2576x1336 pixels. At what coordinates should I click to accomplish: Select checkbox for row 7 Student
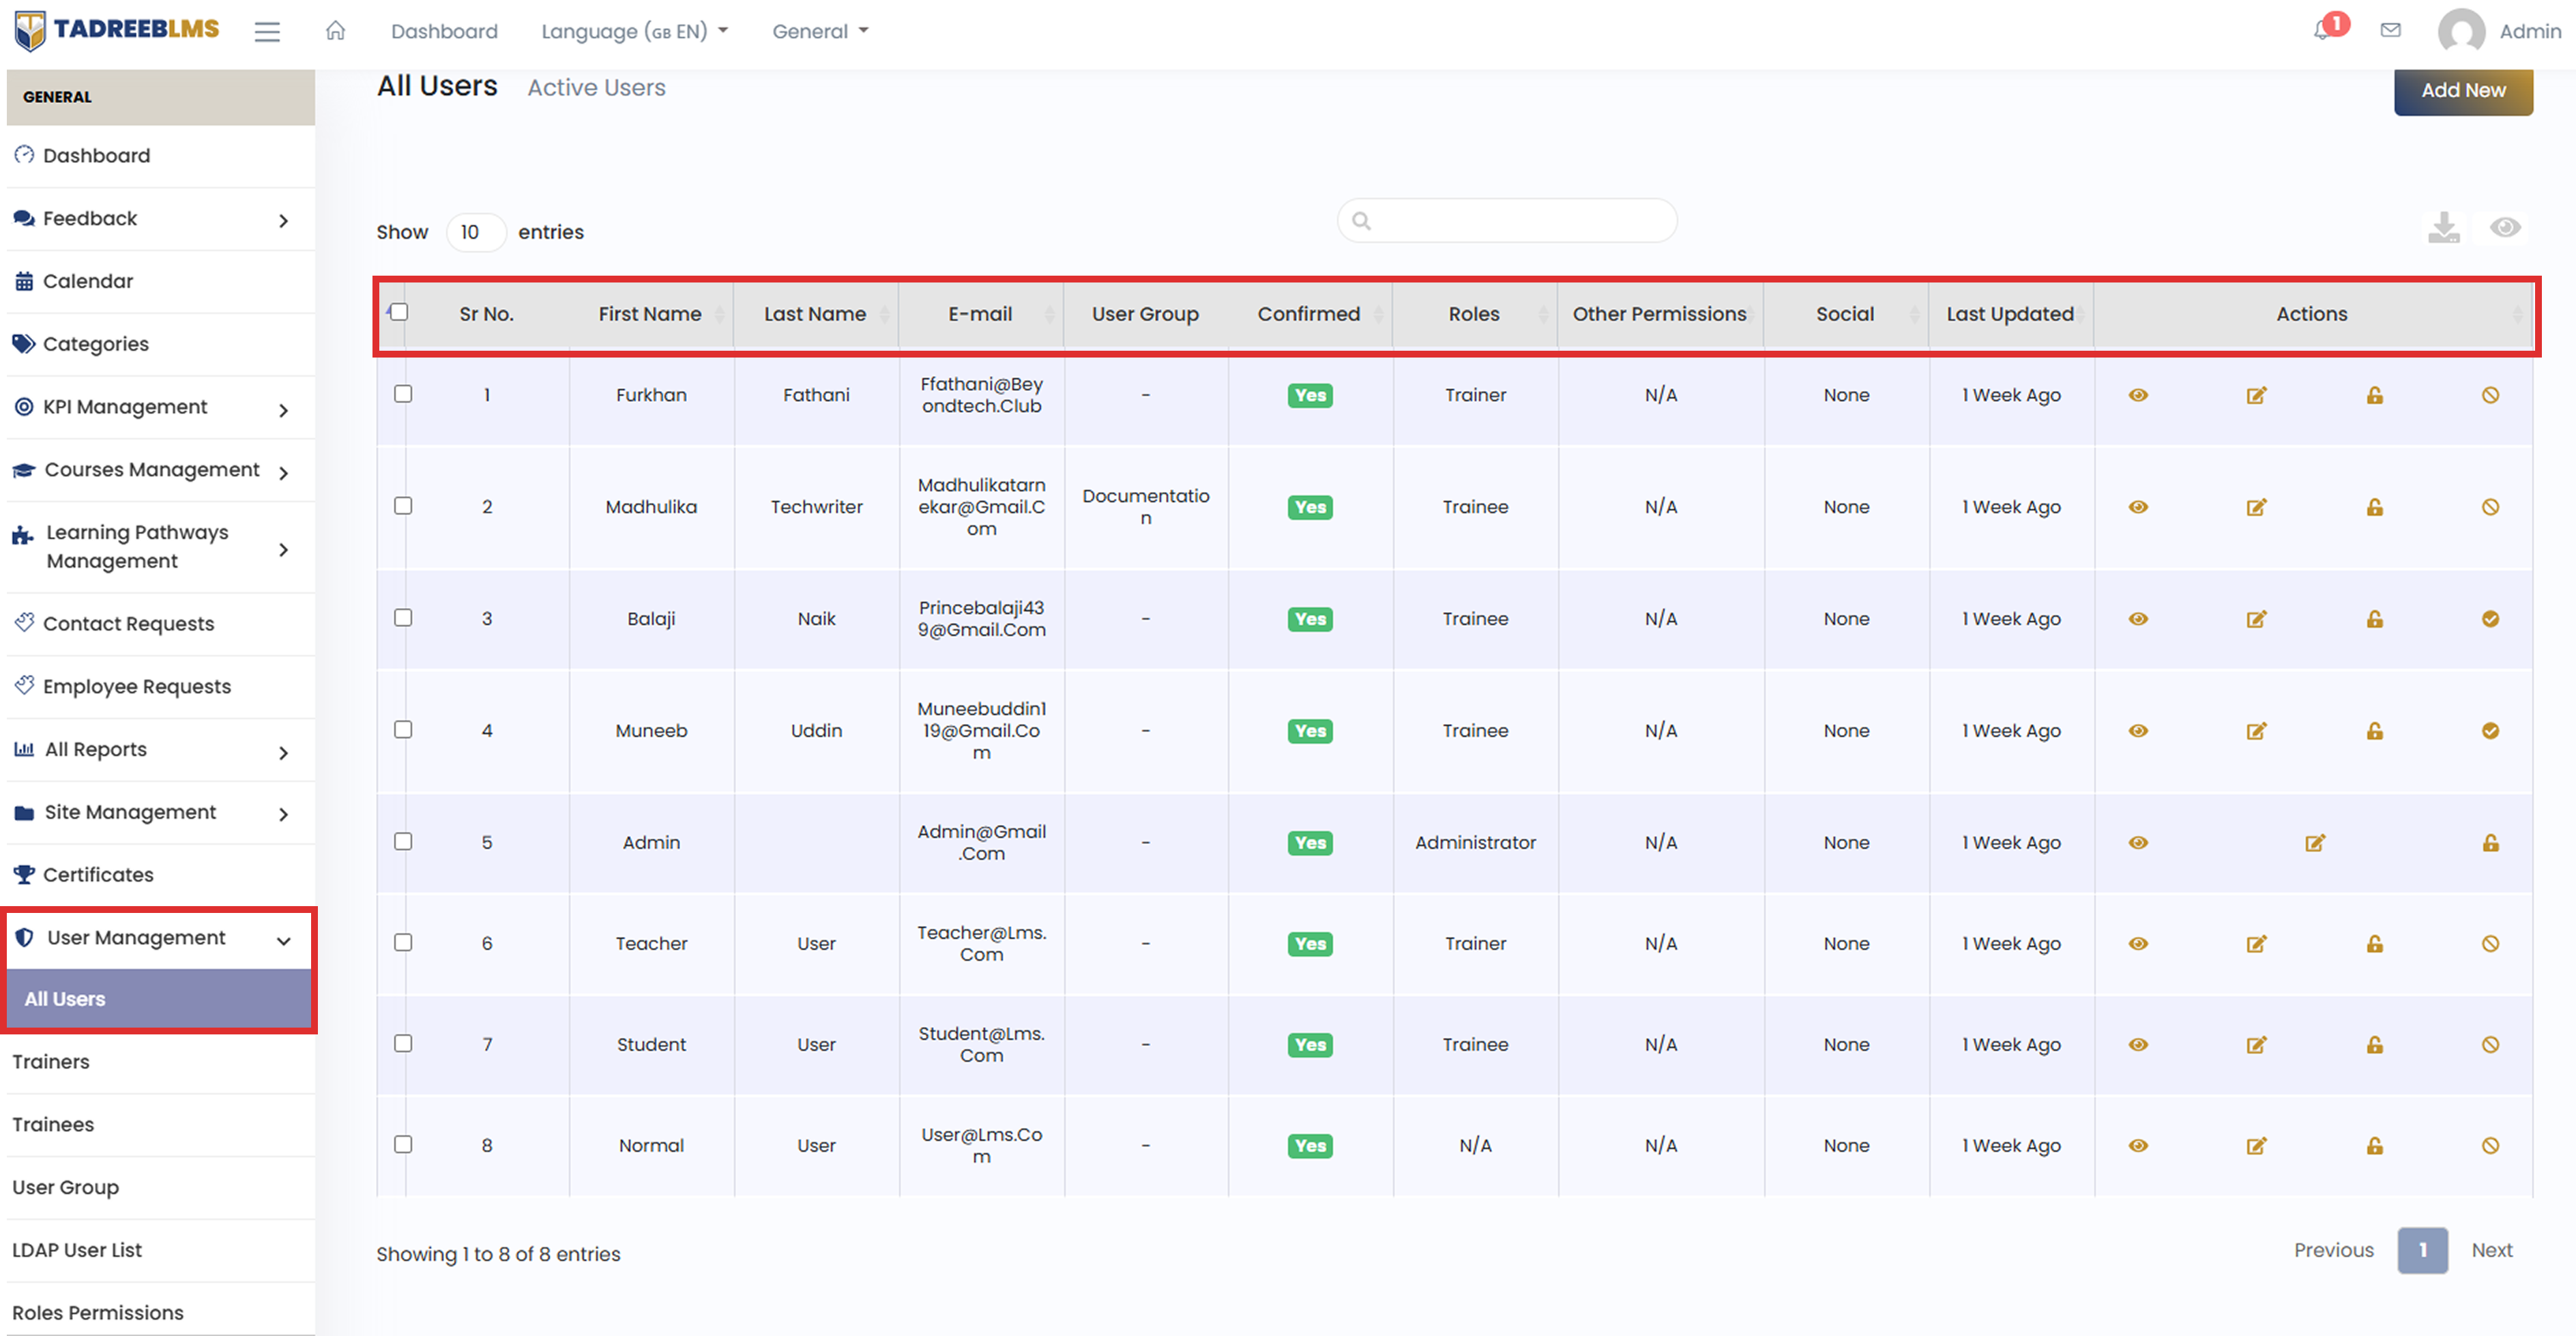tap(403, 1044)
